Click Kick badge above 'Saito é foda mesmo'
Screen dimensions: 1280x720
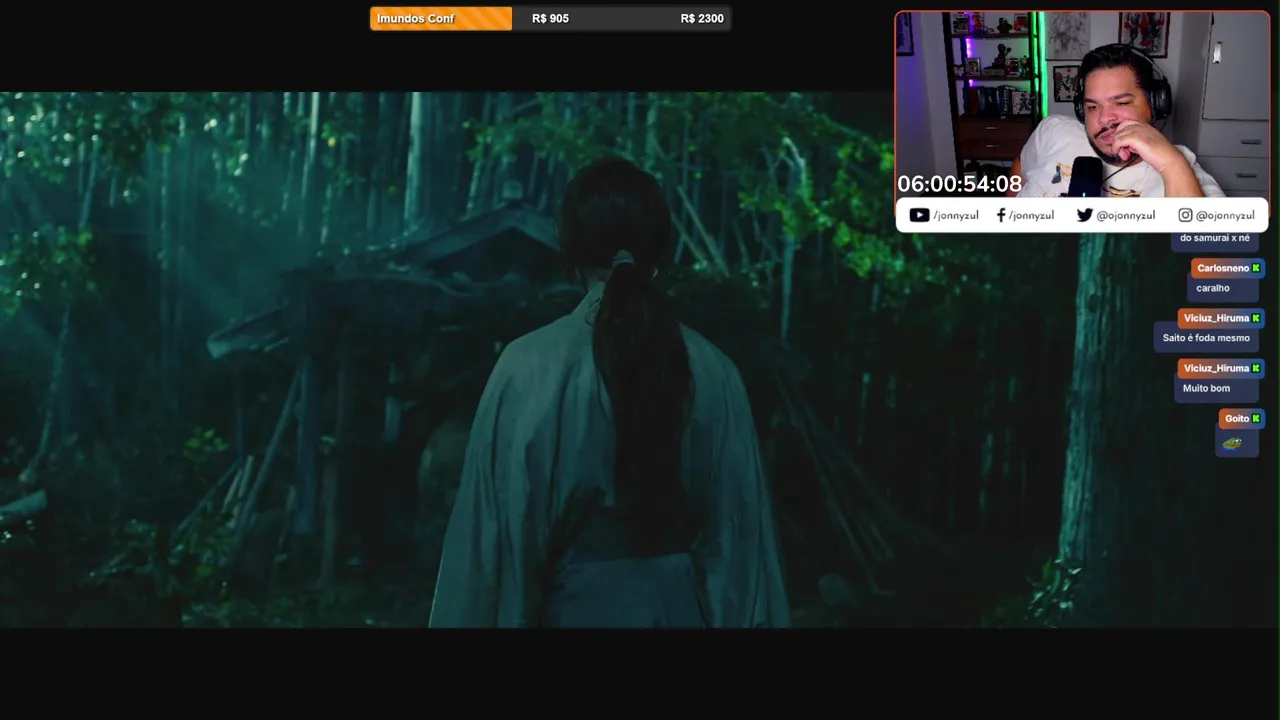tap(1256, 318)
